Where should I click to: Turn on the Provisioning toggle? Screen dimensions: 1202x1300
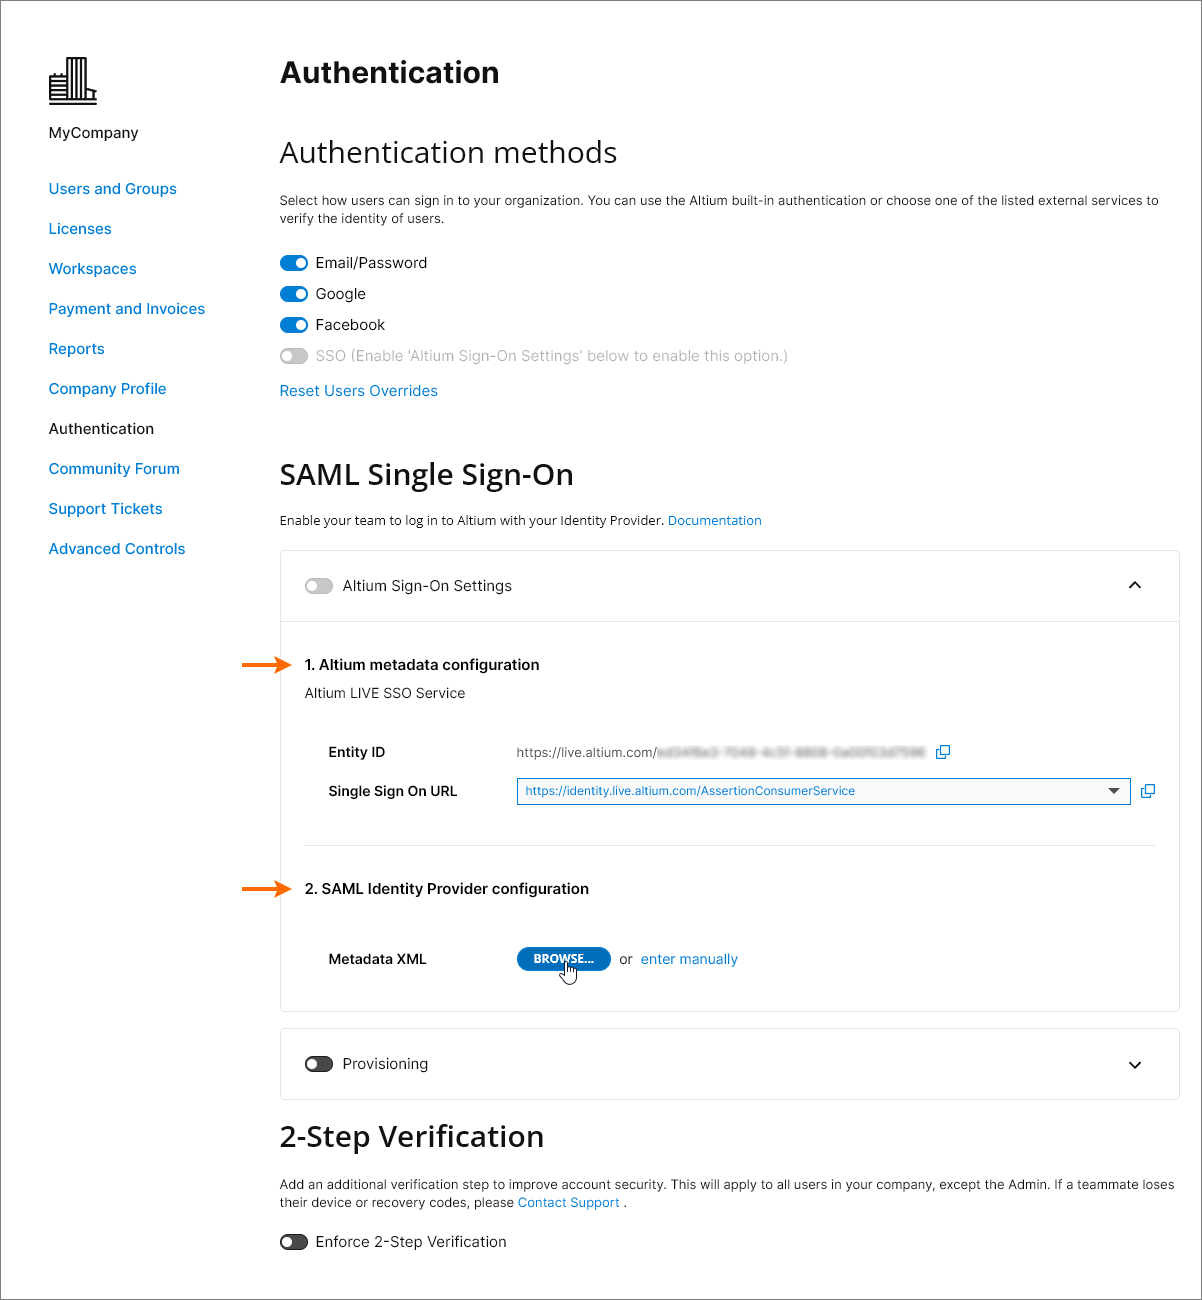319,1064
